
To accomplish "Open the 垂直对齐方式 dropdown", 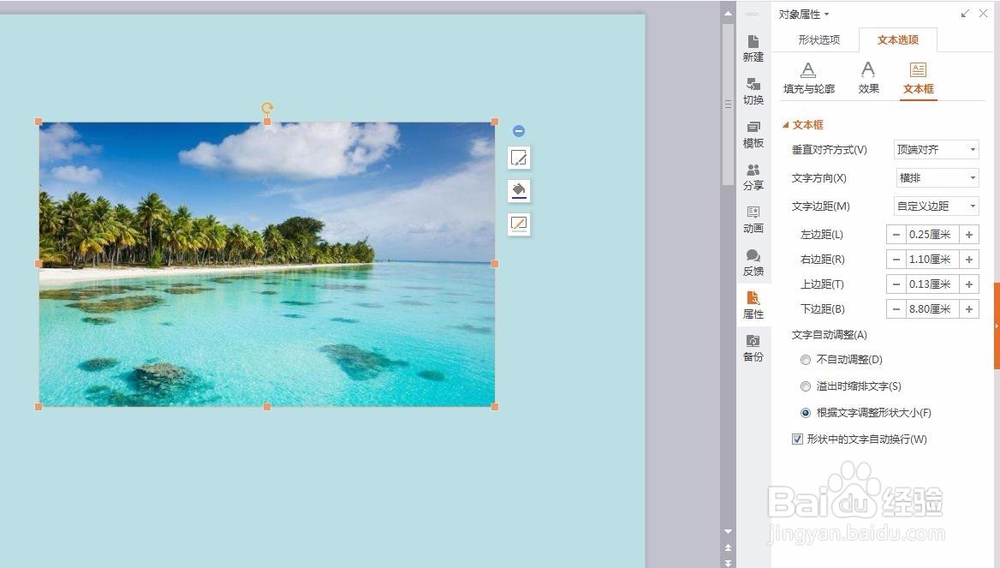I will 936,150.
